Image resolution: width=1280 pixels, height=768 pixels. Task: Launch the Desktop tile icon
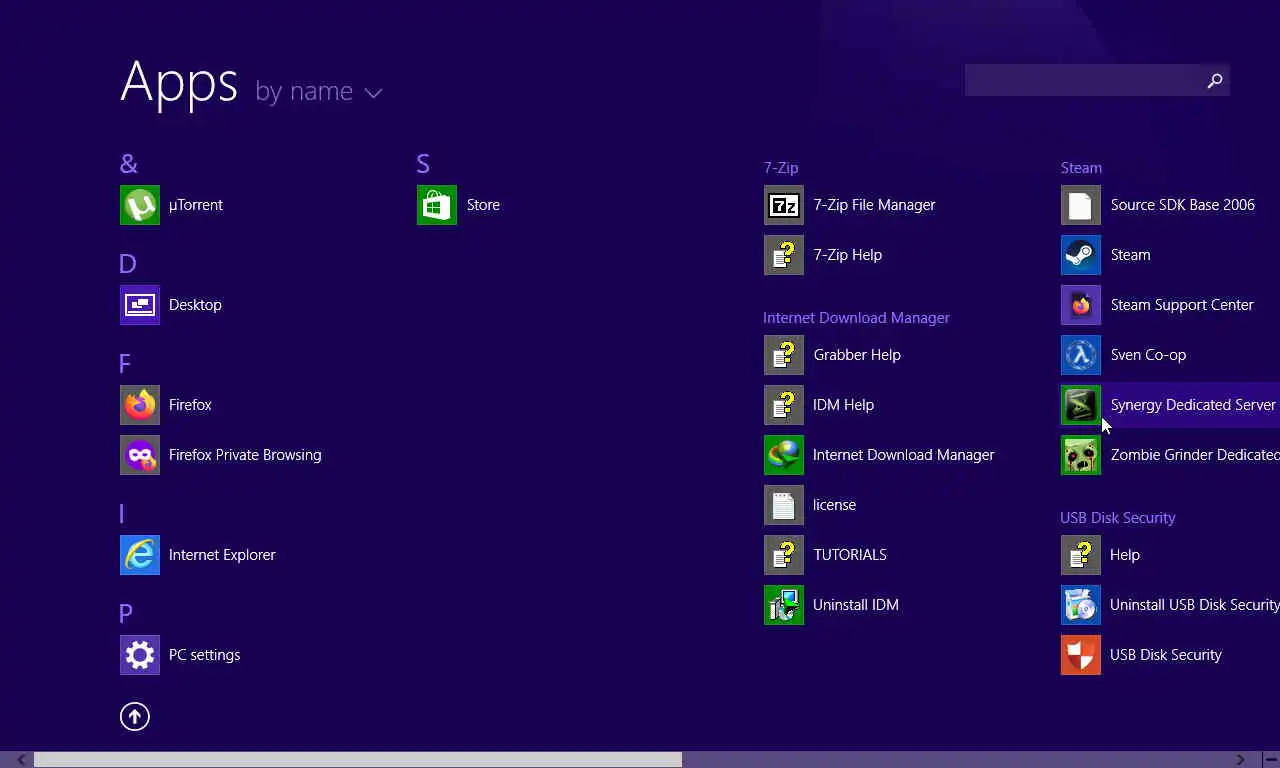pos(140,305)
